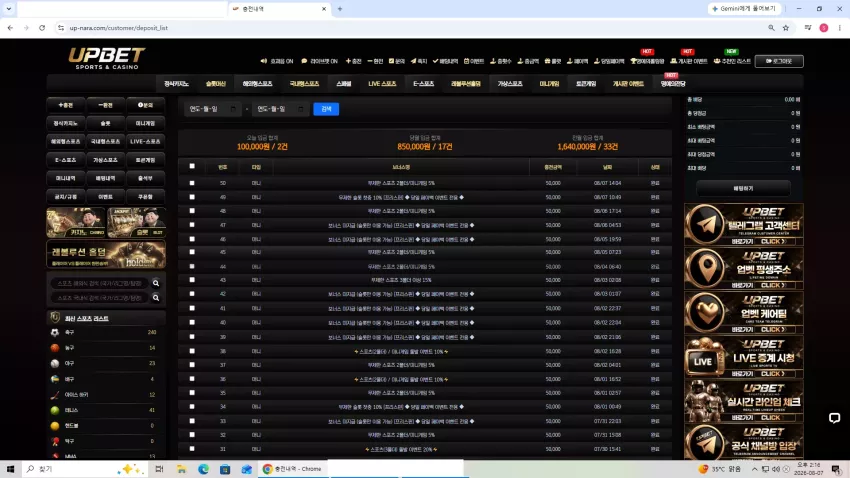Tick the select-all checkbox in table header
The height and width of the screenshot is (478, 850).
pyautogui.click(x=192, y=166)
